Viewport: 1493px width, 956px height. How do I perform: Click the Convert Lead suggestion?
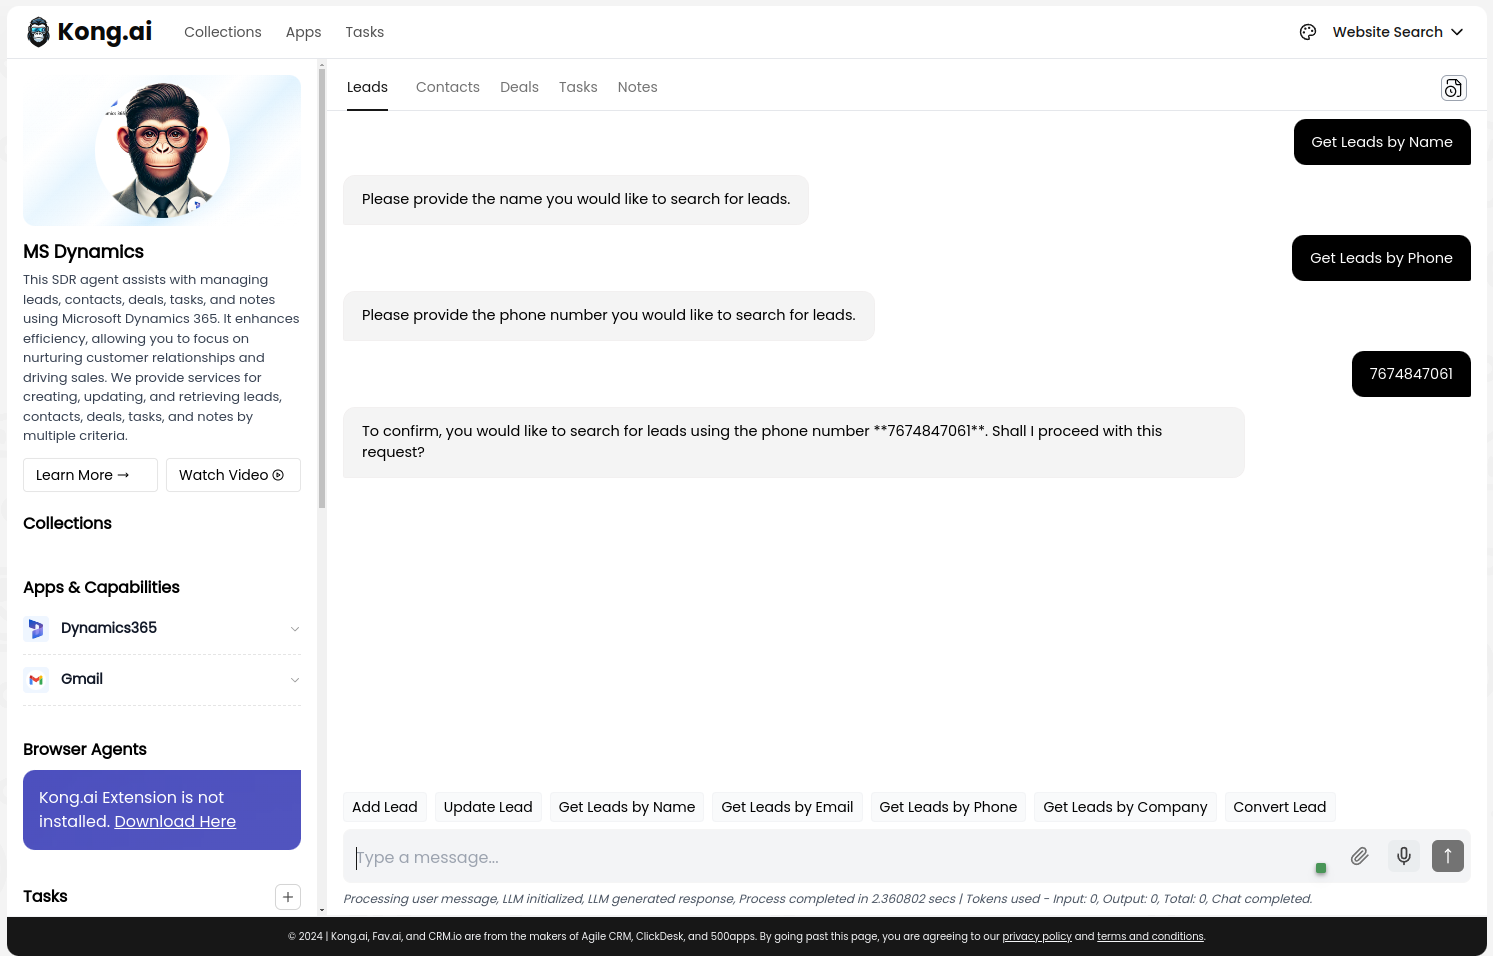pos(1280,807)
